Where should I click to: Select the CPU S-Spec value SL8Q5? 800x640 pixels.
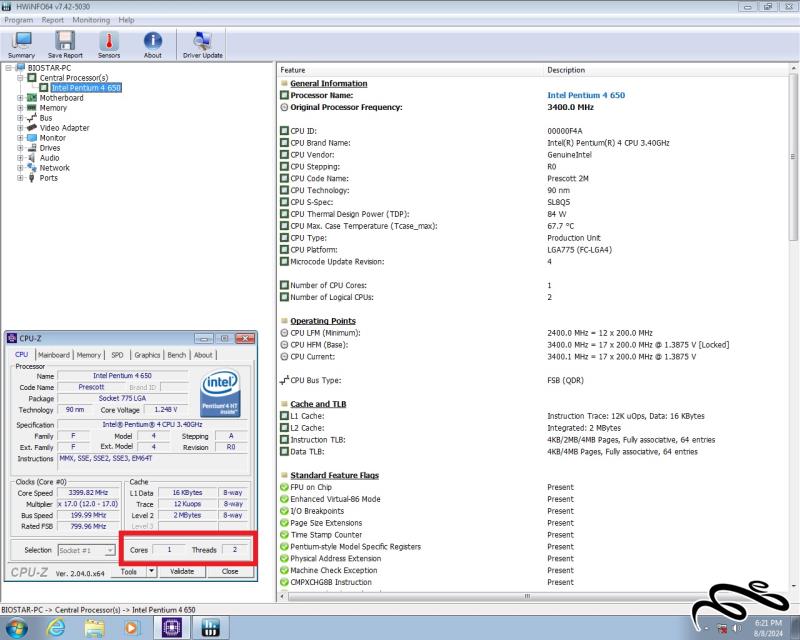click(x=558, y=202)
